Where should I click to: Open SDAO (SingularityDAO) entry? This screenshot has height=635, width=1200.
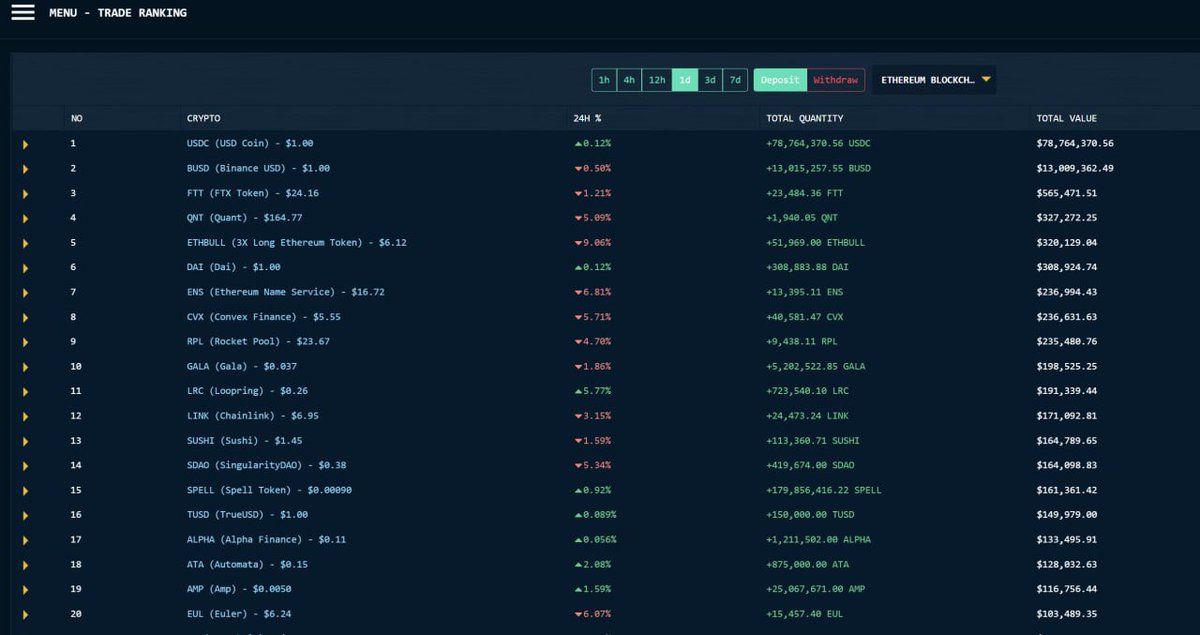coord(267,465)
